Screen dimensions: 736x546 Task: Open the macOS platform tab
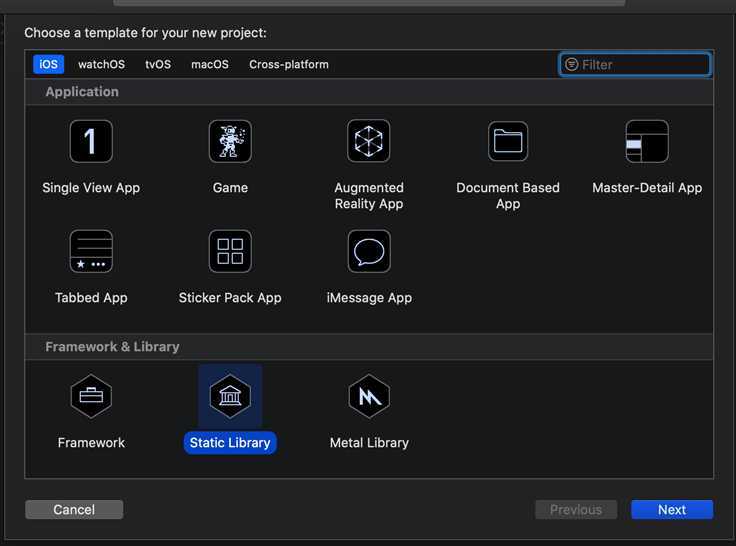coord(210,64)
